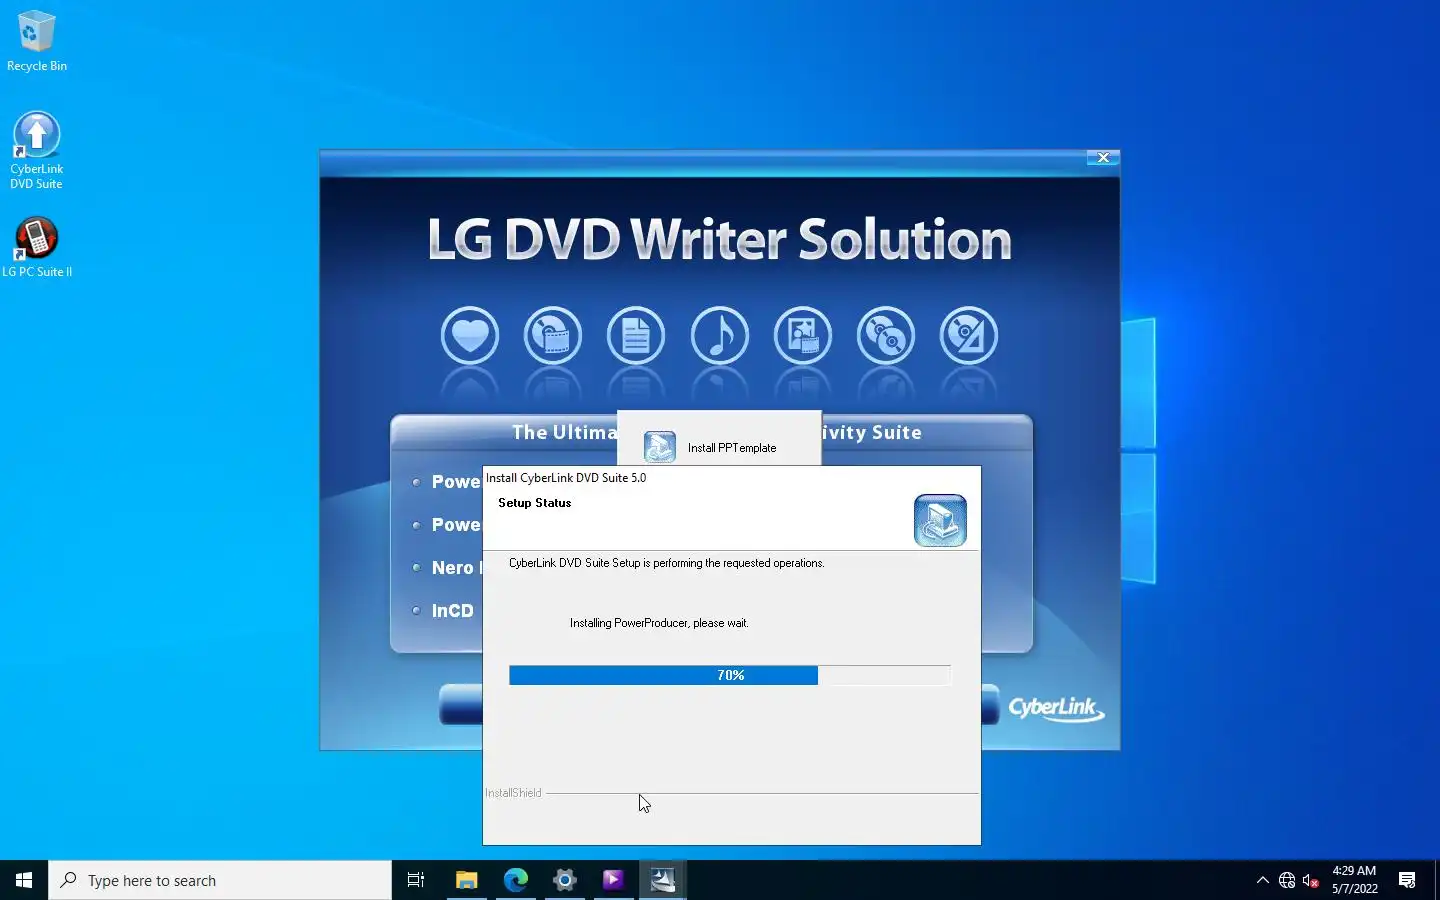Launch Microsoft Edge from taskbar

(x=515, y=880)
